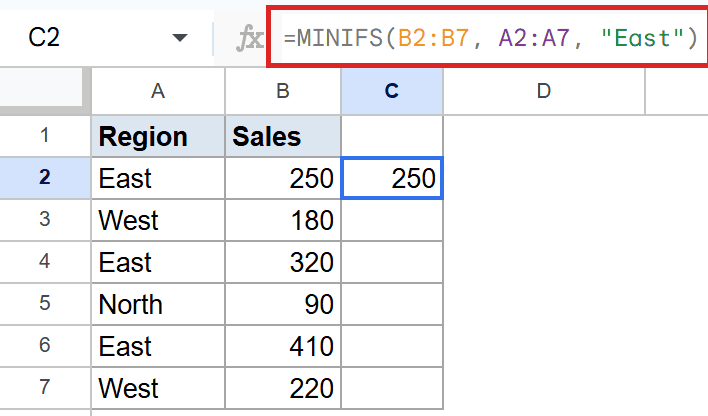Screen dimensions: 708x416
Task: Select cell A4 containing East
Action: tap(158, 262)
